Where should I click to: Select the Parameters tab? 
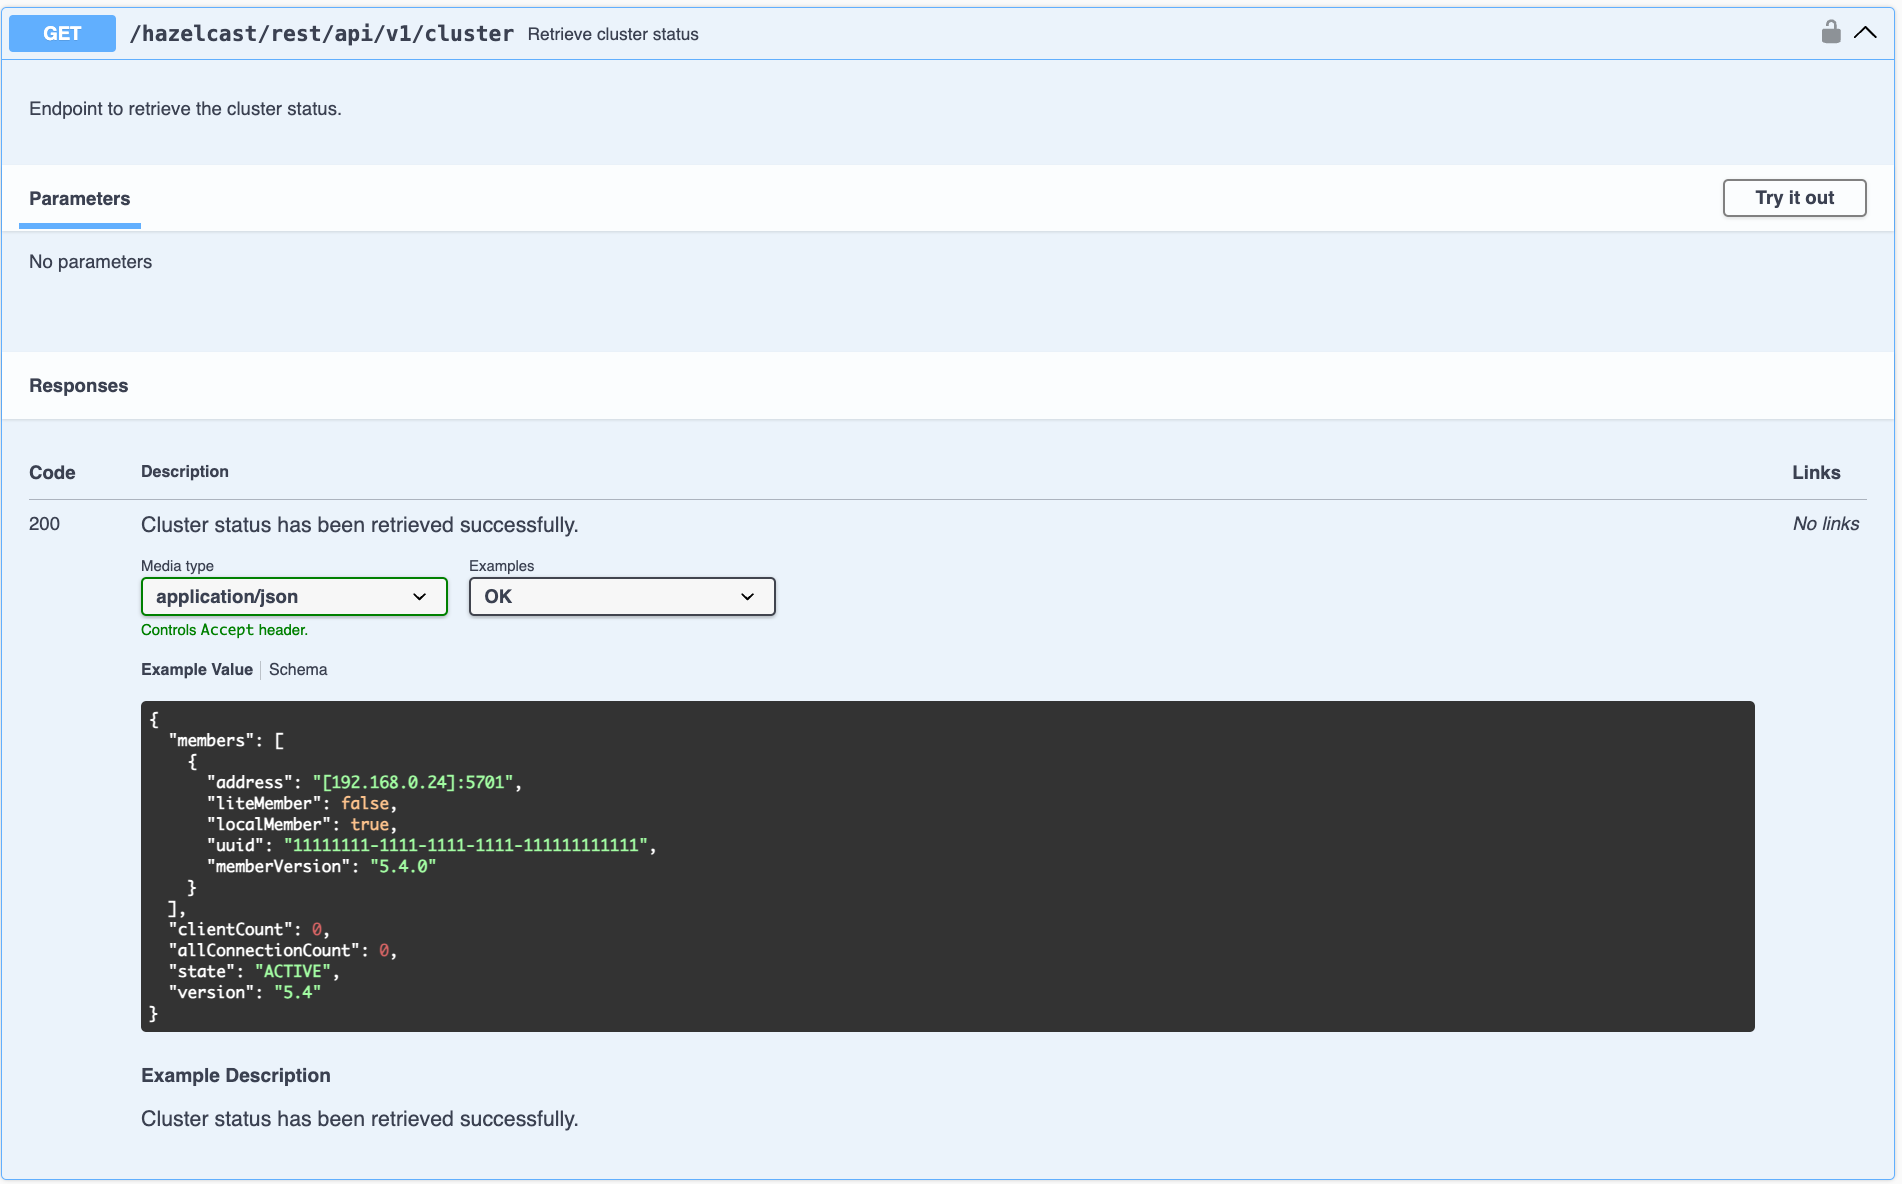coord(79,199)
